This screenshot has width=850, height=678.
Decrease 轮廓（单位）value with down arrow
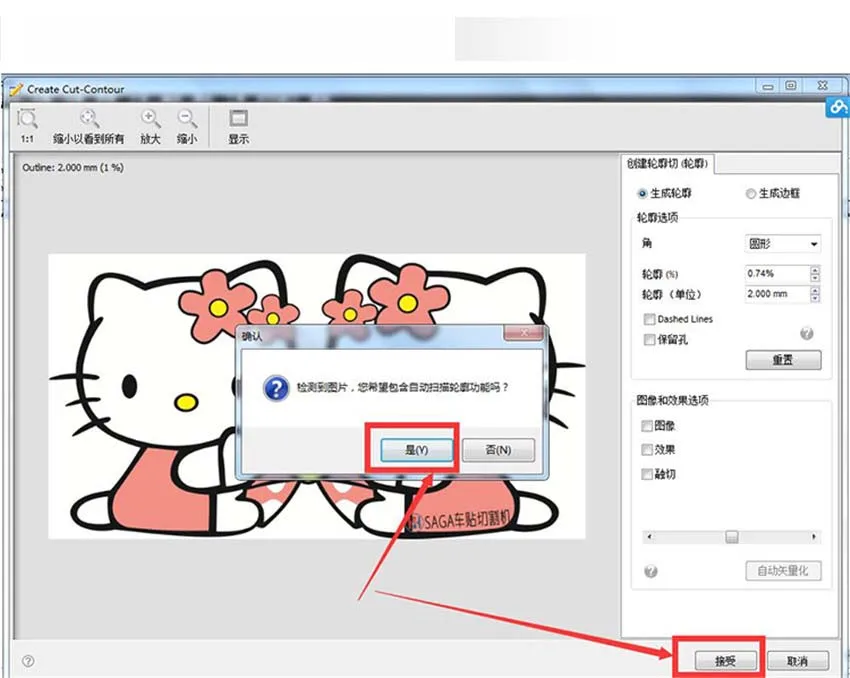(815, 298)
